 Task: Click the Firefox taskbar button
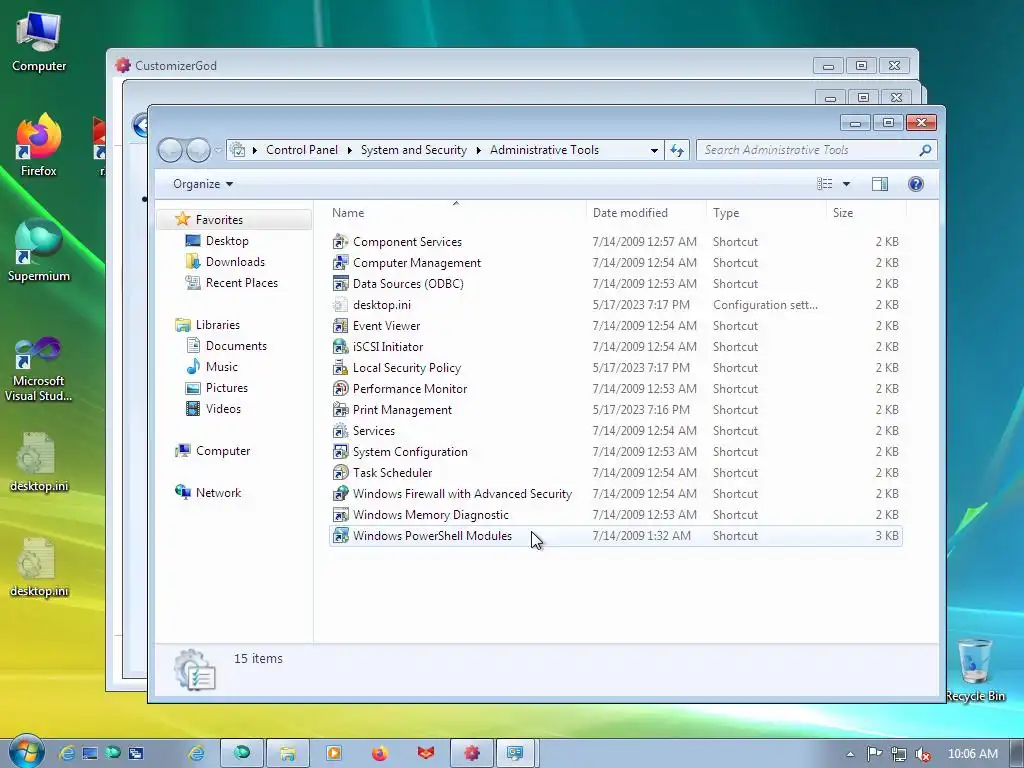point(379,753)
